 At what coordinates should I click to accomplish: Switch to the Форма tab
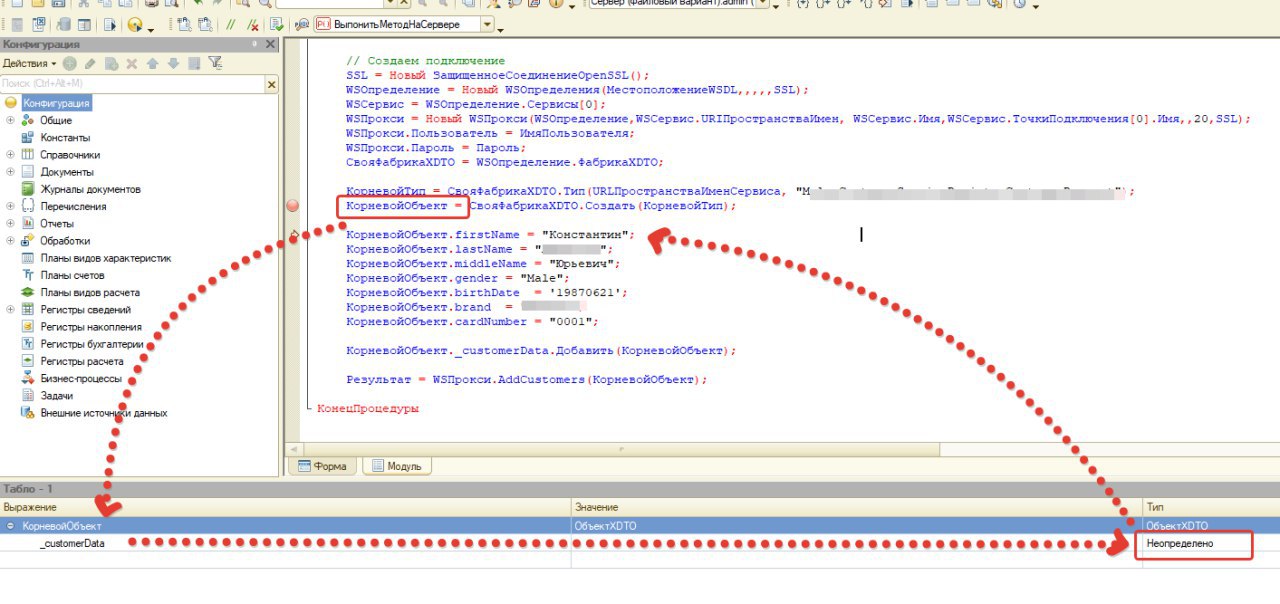(322, 466)
